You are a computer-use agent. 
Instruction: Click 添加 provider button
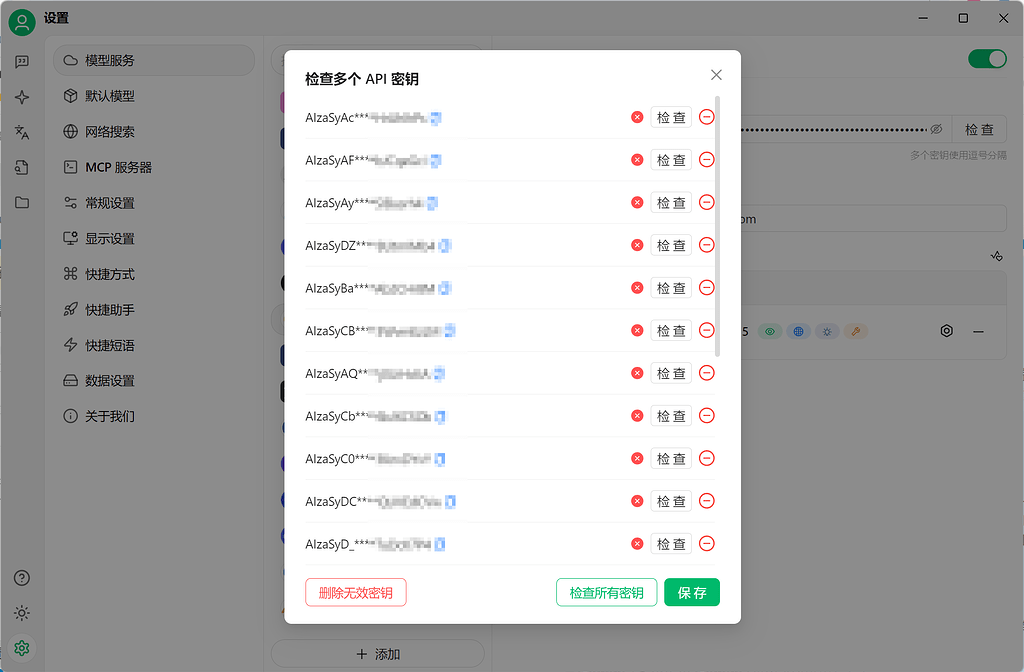coord(377,654)
